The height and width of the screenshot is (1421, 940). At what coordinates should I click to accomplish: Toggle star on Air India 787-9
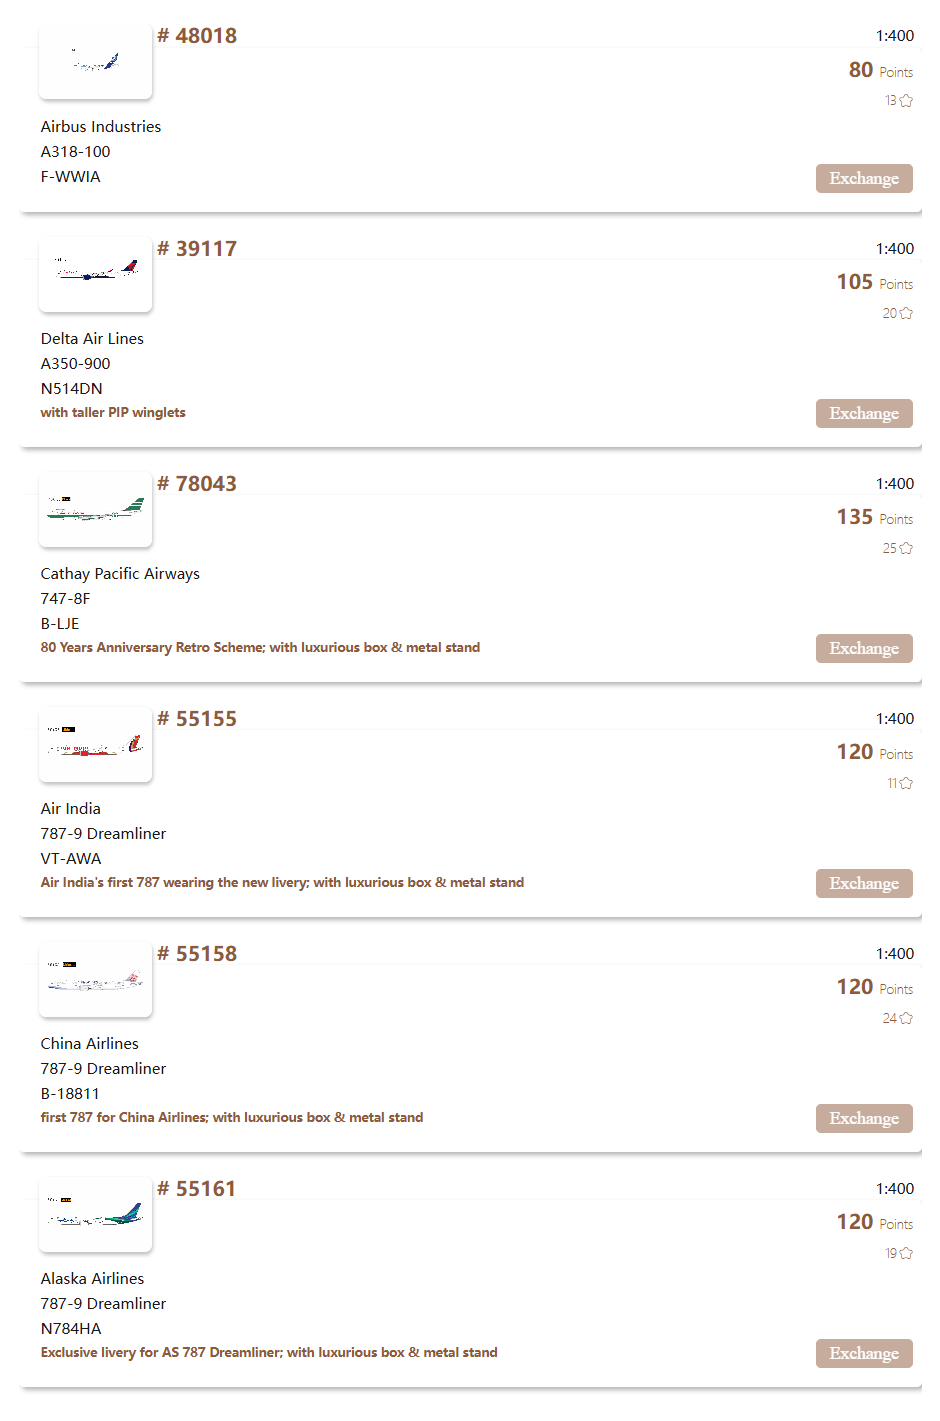tap(906, 783)
